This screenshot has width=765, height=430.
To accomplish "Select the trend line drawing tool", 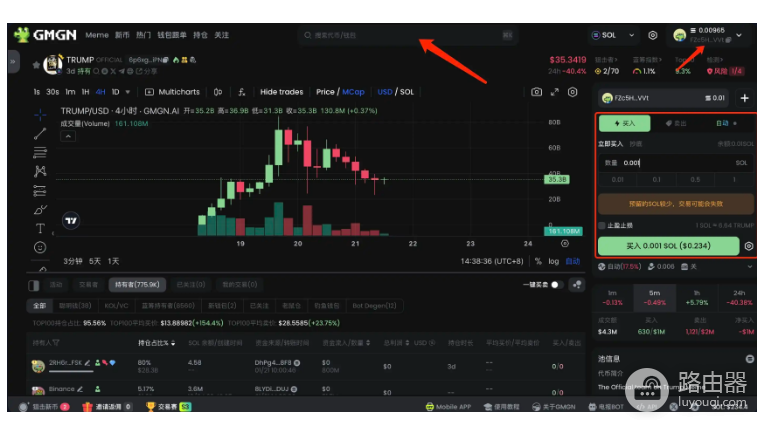I will pyautogui.click(x=40, y=133).
